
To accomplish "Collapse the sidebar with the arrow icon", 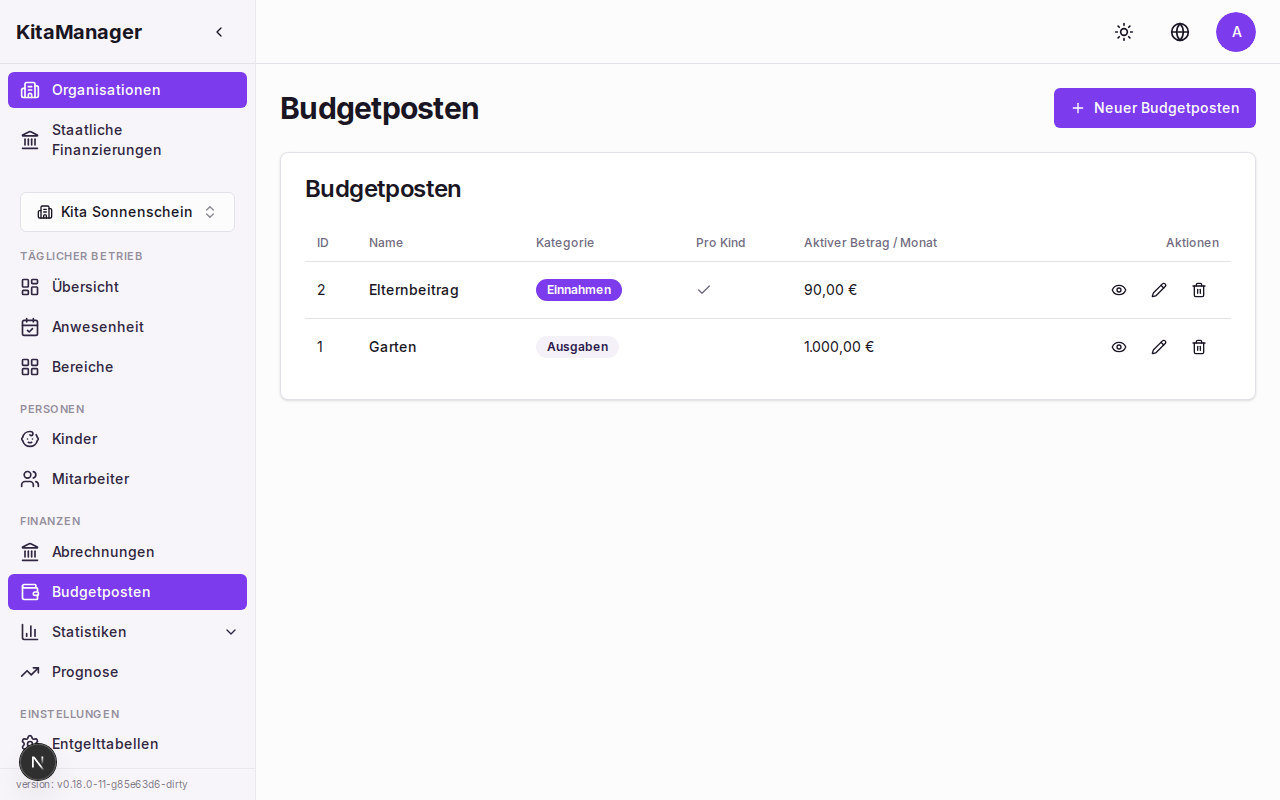I will click(x=219, y=32).
